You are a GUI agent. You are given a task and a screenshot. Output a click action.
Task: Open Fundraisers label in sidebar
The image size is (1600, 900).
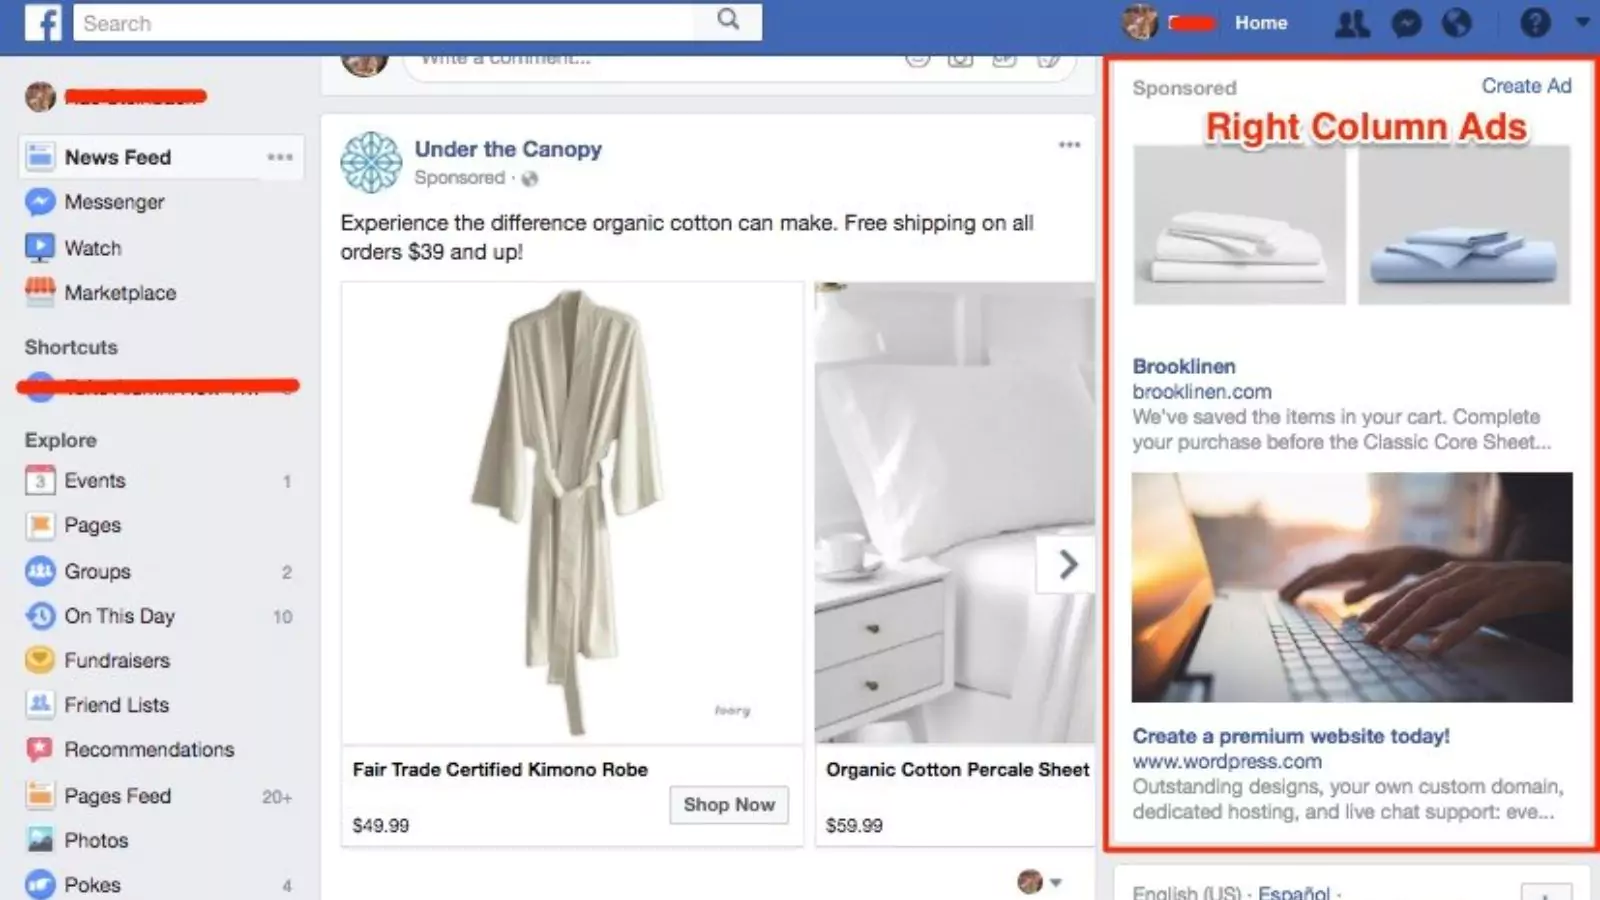117,660
